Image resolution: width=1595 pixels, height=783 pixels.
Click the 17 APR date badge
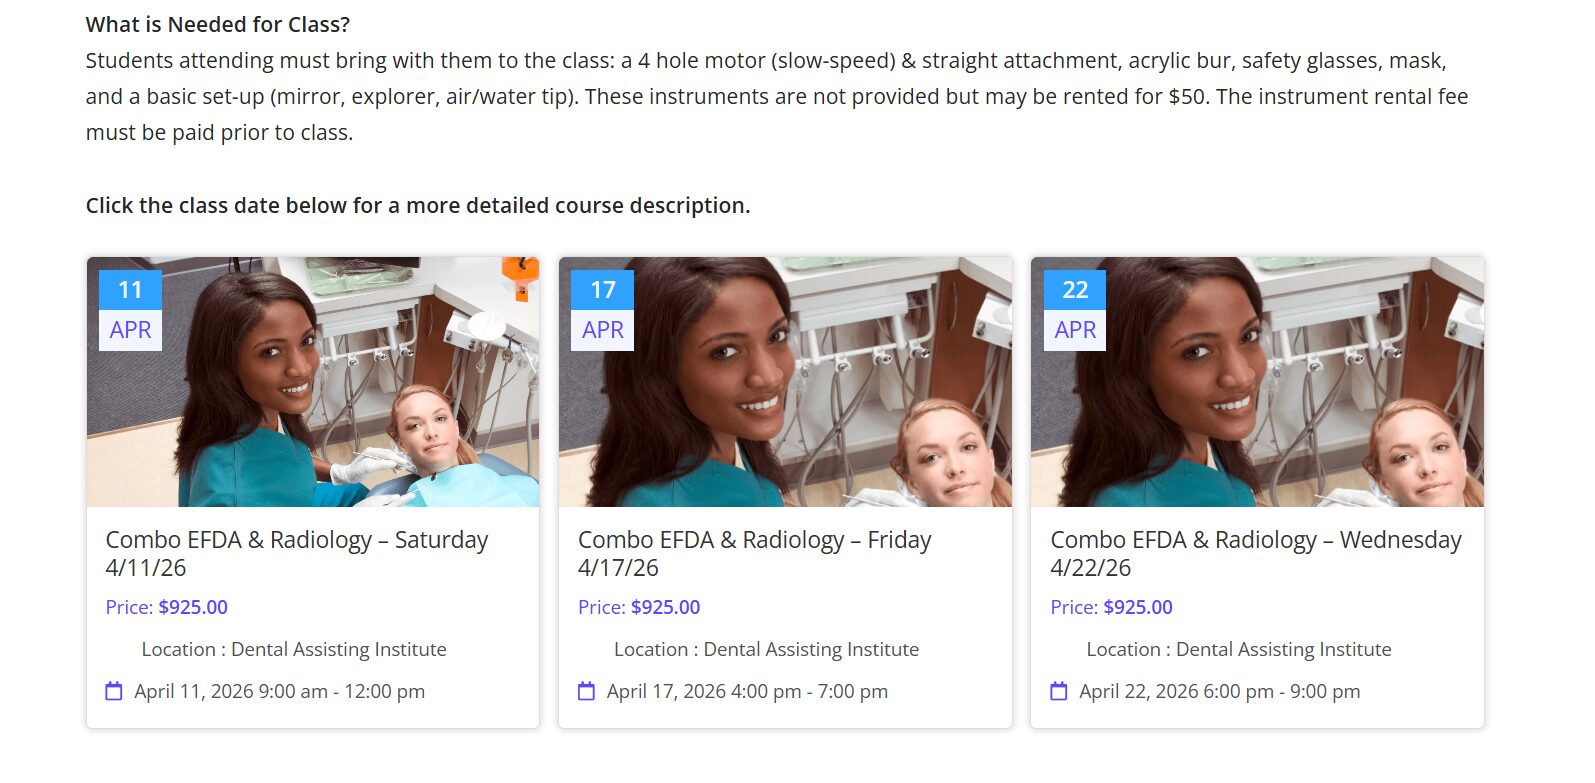[x=602, y=310]
